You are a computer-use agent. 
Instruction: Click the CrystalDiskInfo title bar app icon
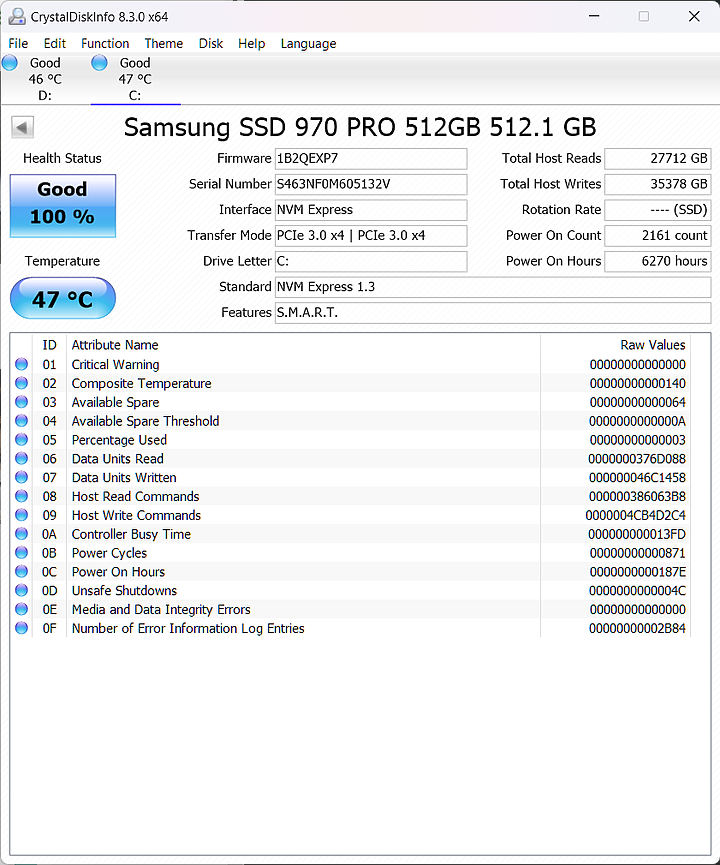(x=17, y=17)
